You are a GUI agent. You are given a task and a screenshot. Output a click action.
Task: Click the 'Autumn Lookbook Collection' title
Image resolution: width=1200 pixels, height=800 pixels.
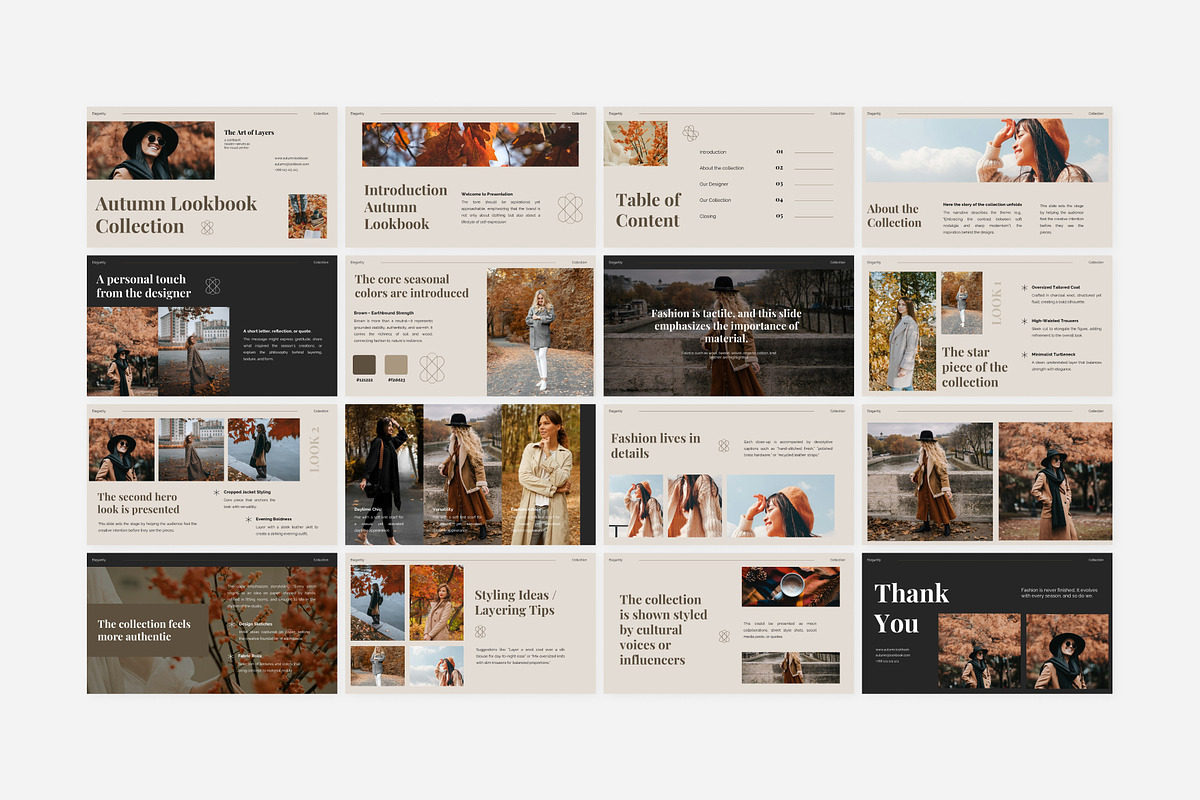pyautogui.click(x=176, y=215)
